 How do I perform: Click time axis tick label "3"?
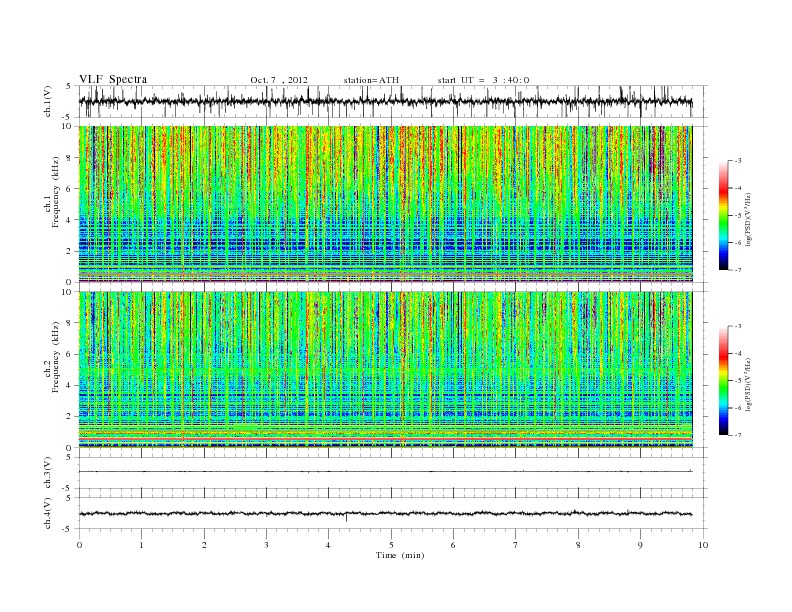point(266,545)
